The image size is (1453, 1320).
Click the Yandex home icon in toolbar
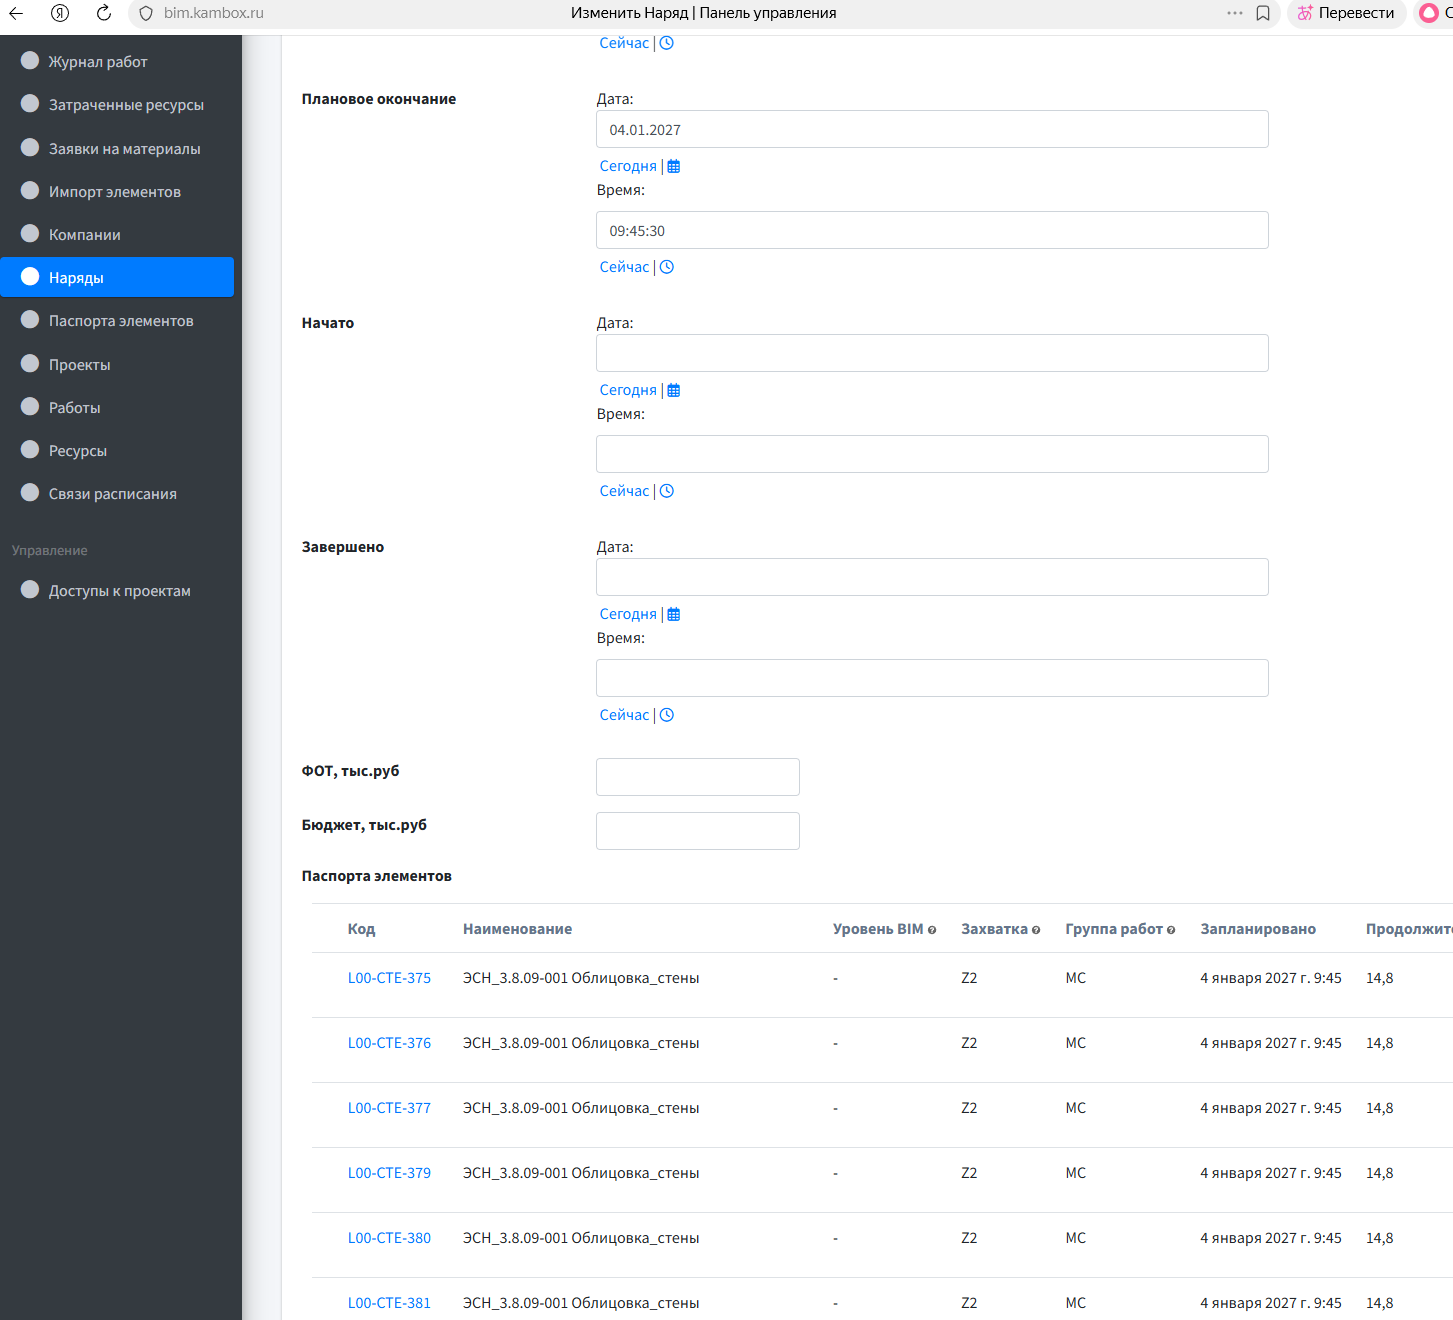coord(60,13)
